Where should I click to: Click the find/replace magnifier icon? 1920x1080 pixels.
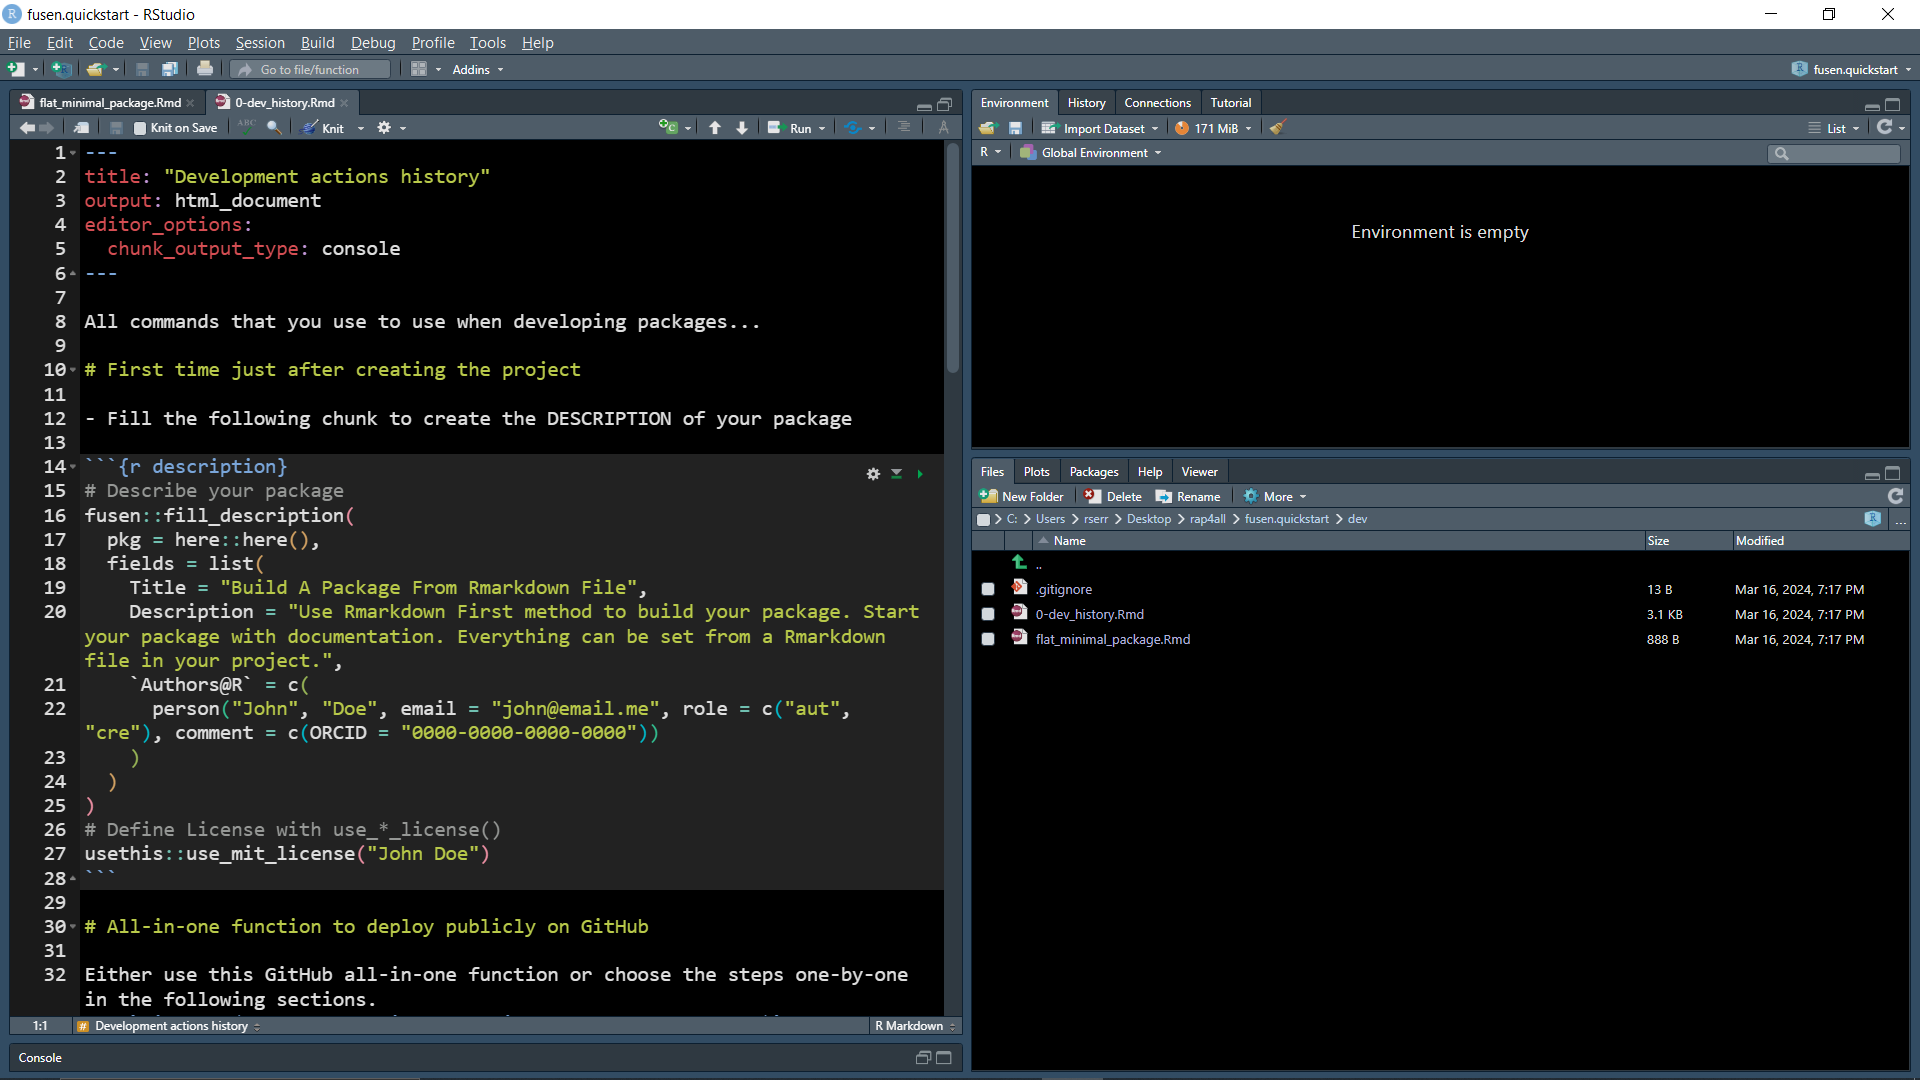tap(274, 127)
